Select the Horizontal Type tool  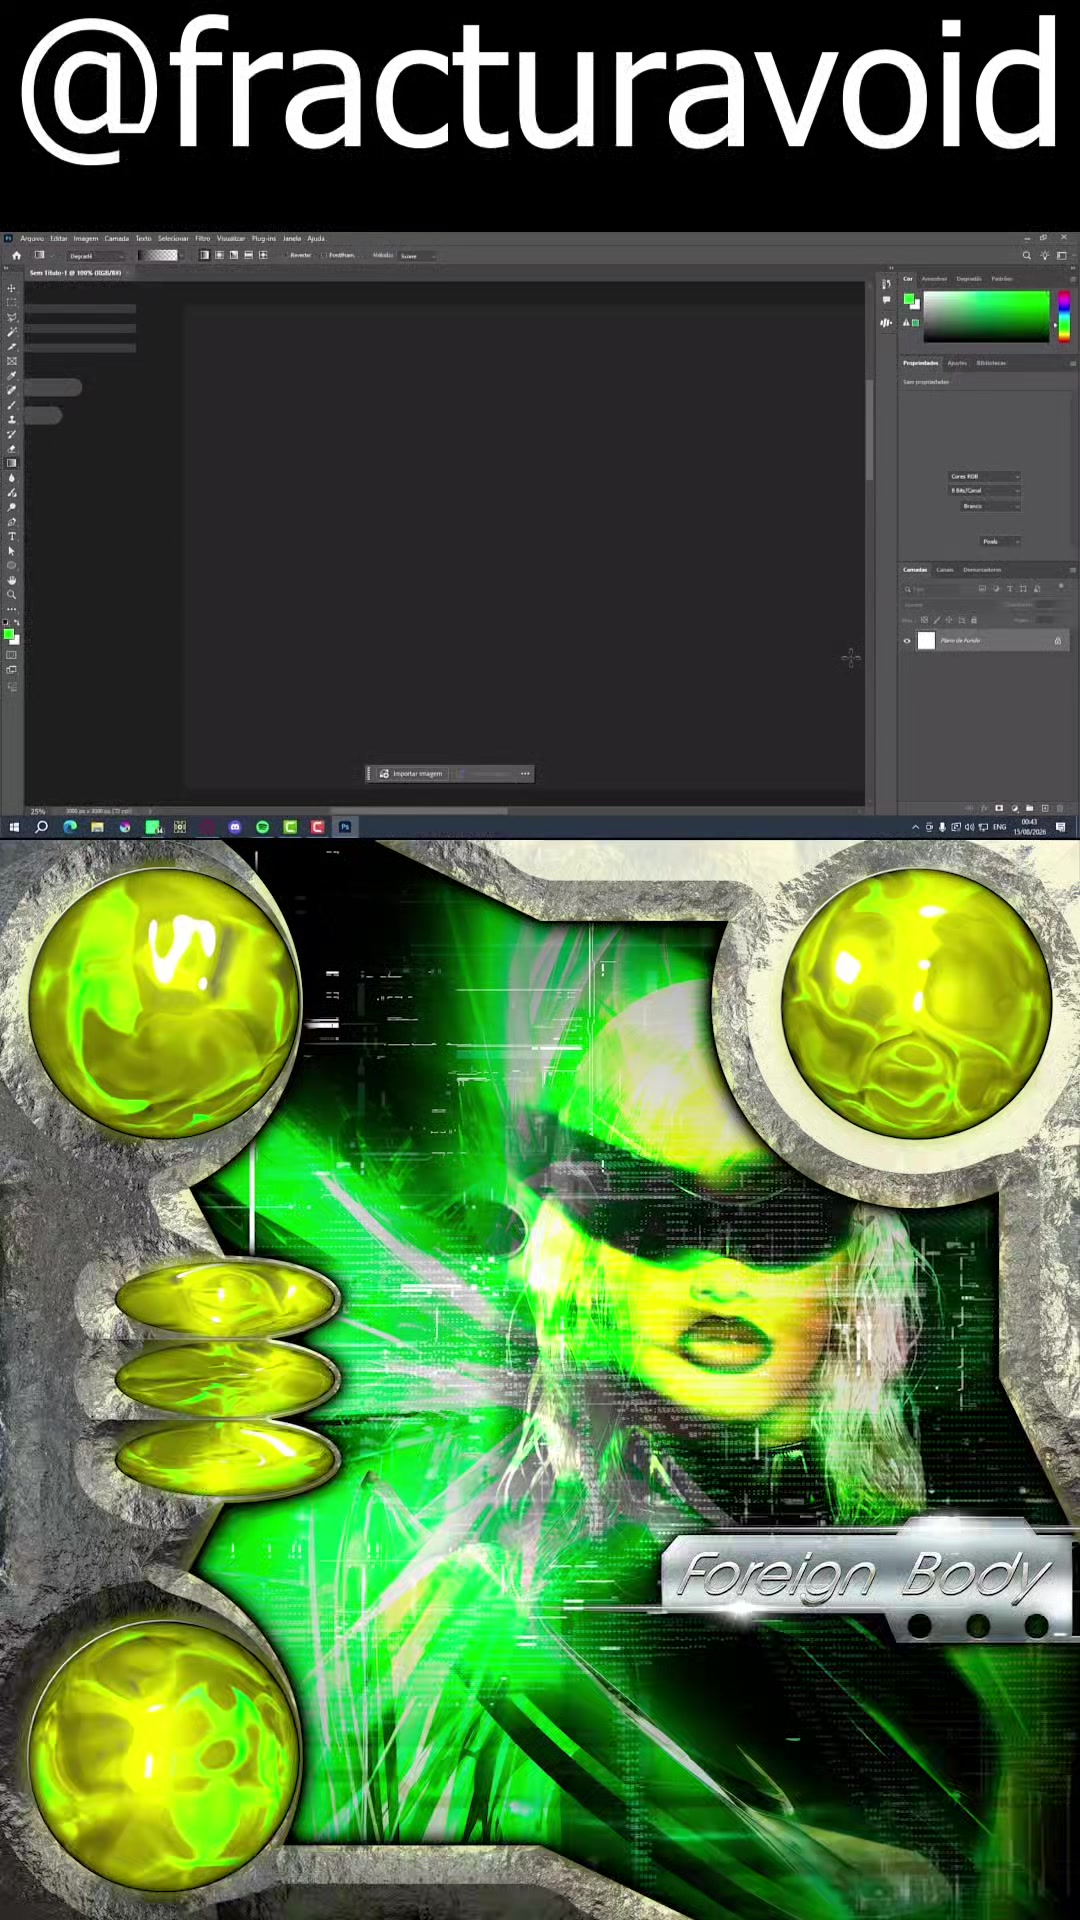click(x=12, y=536)
